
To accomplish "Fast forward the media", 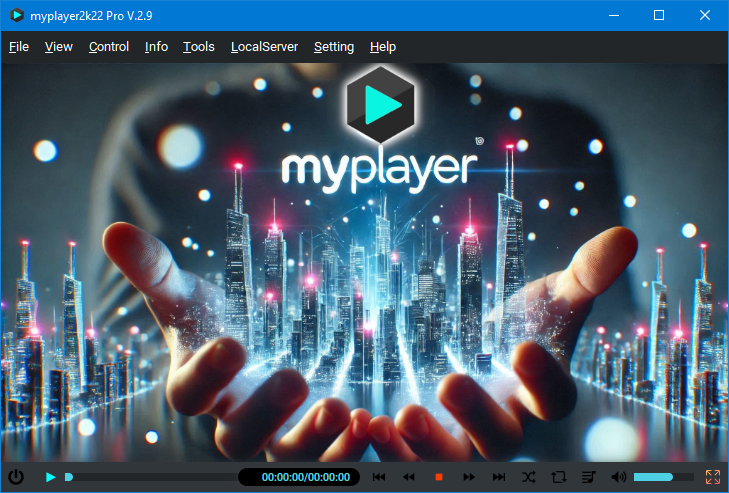I will tap(468, 477).
